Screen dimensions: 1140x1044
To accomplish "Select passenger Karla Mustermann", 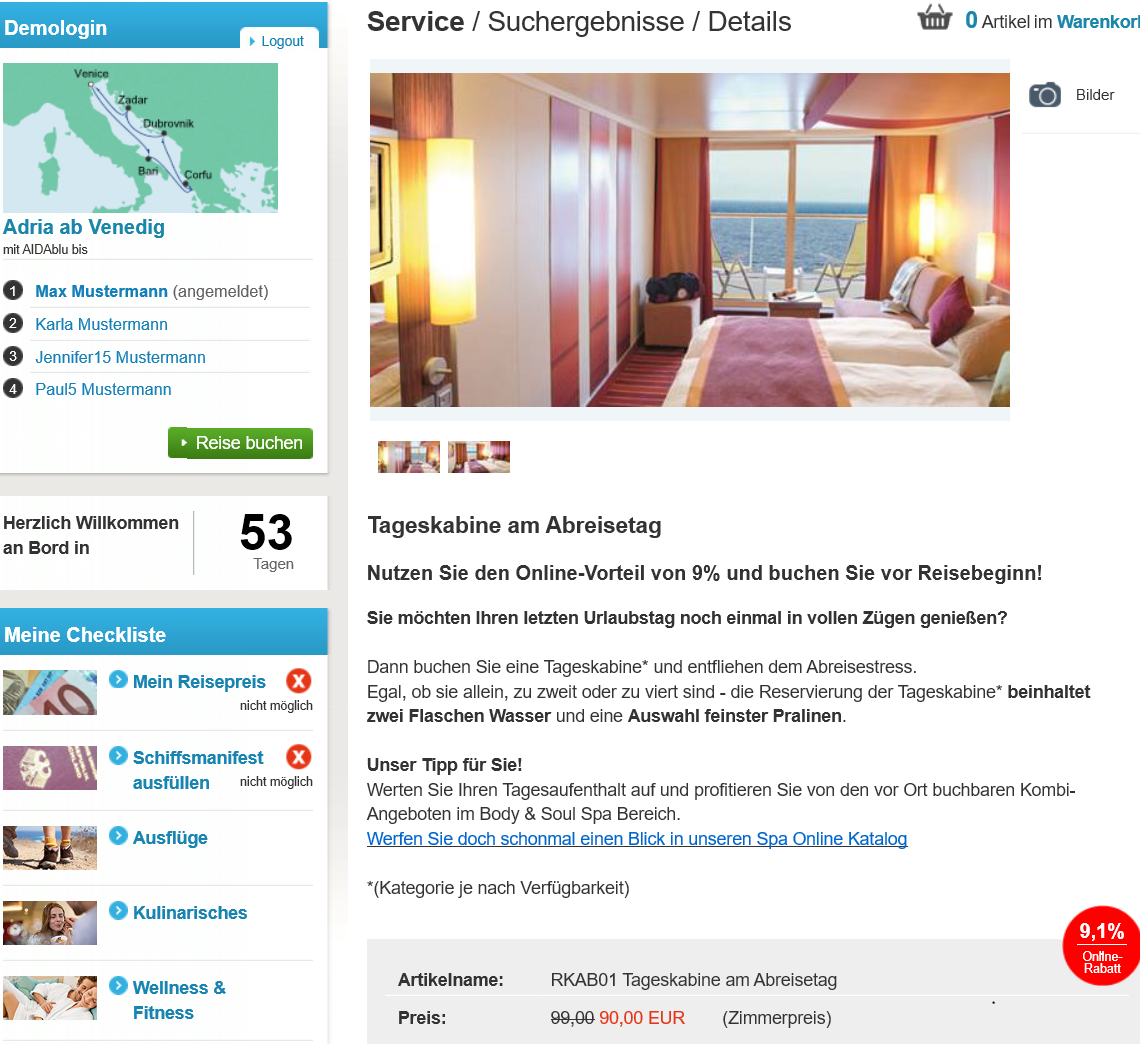I will tap(101, 324).
